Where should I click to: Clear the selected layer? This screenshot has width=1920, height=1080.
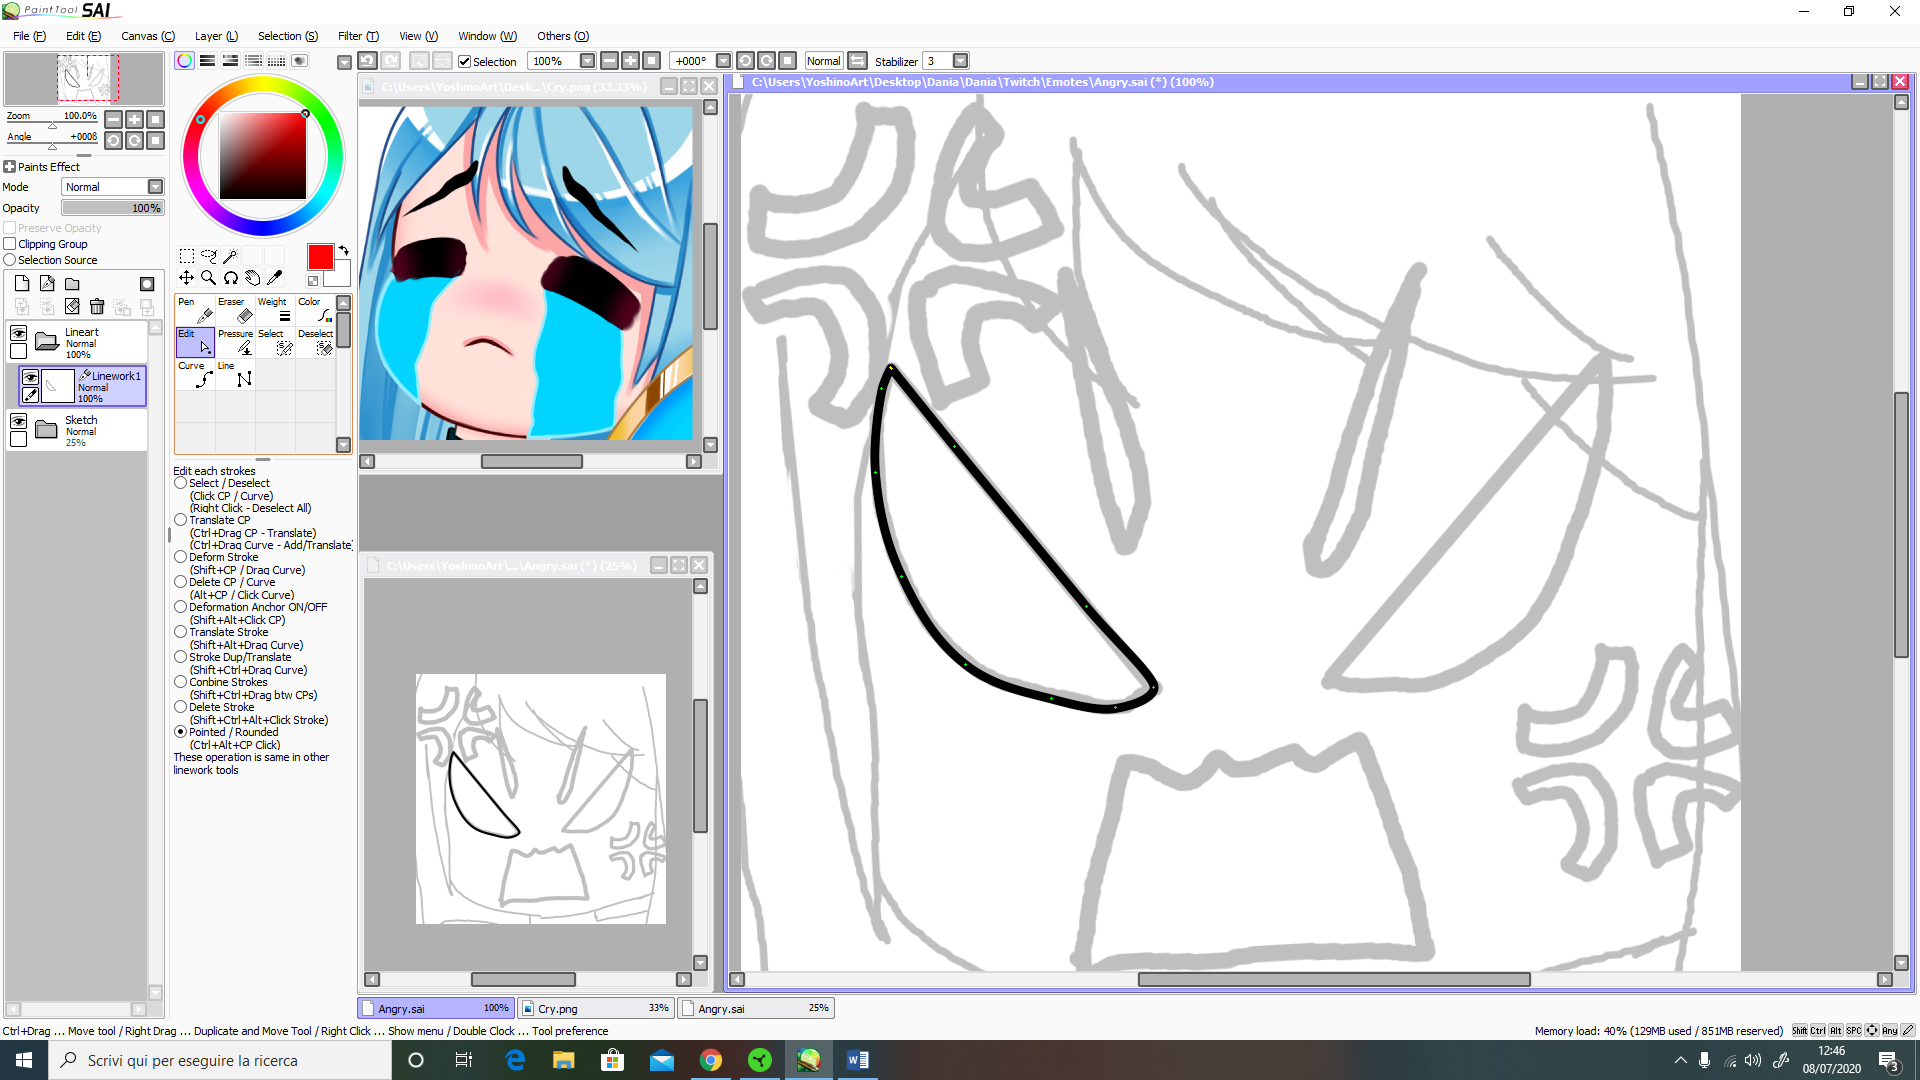[72, 307]
